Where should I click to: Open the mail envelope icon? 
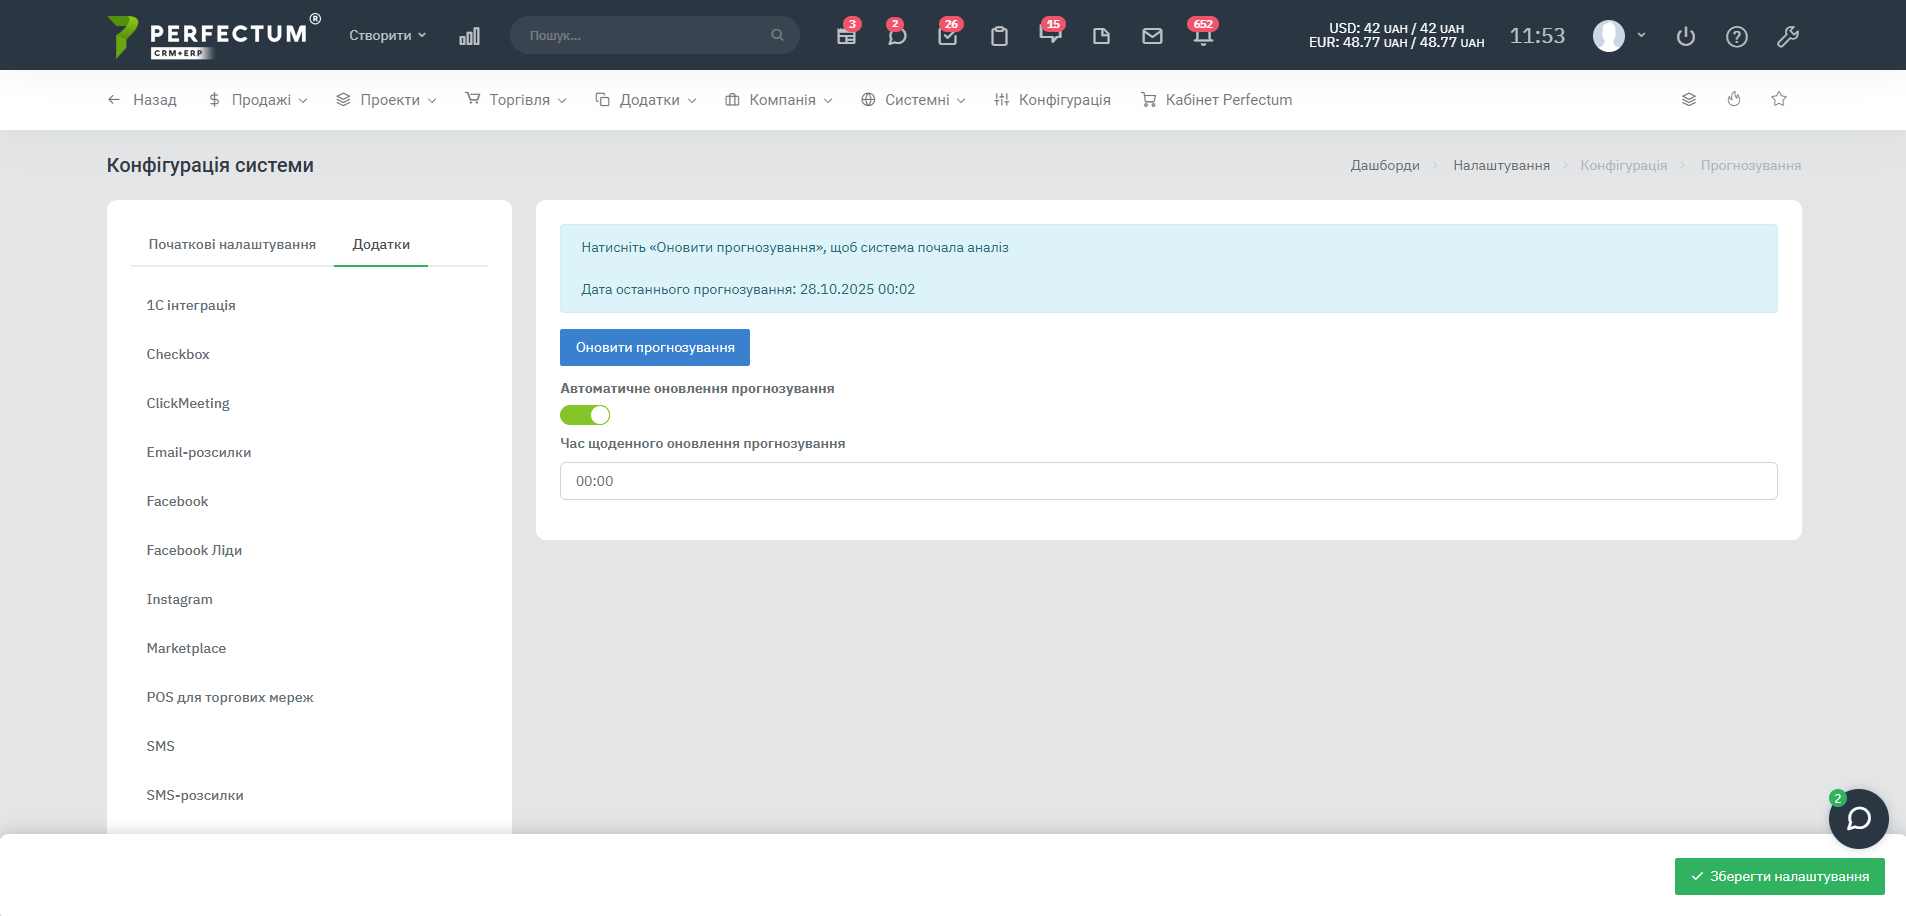[1152, 36]
